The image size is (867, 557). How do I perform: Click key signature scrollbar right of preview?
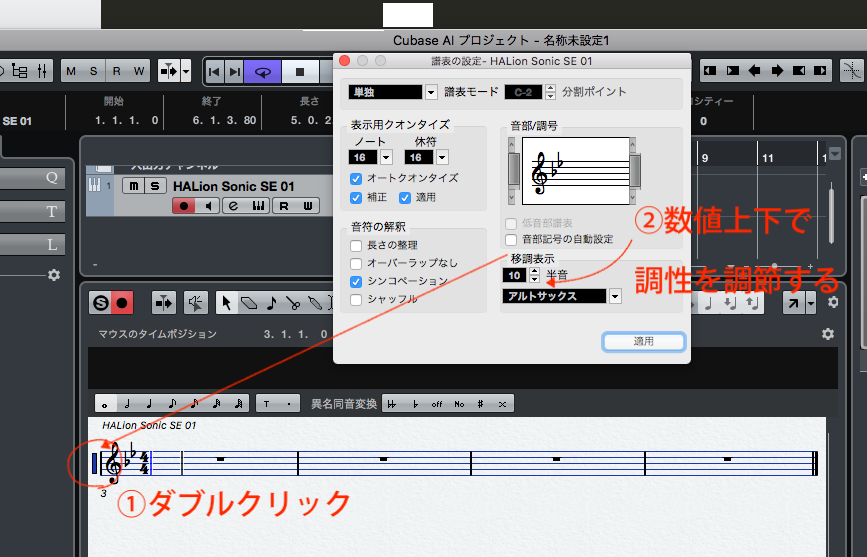click(634, 171)
